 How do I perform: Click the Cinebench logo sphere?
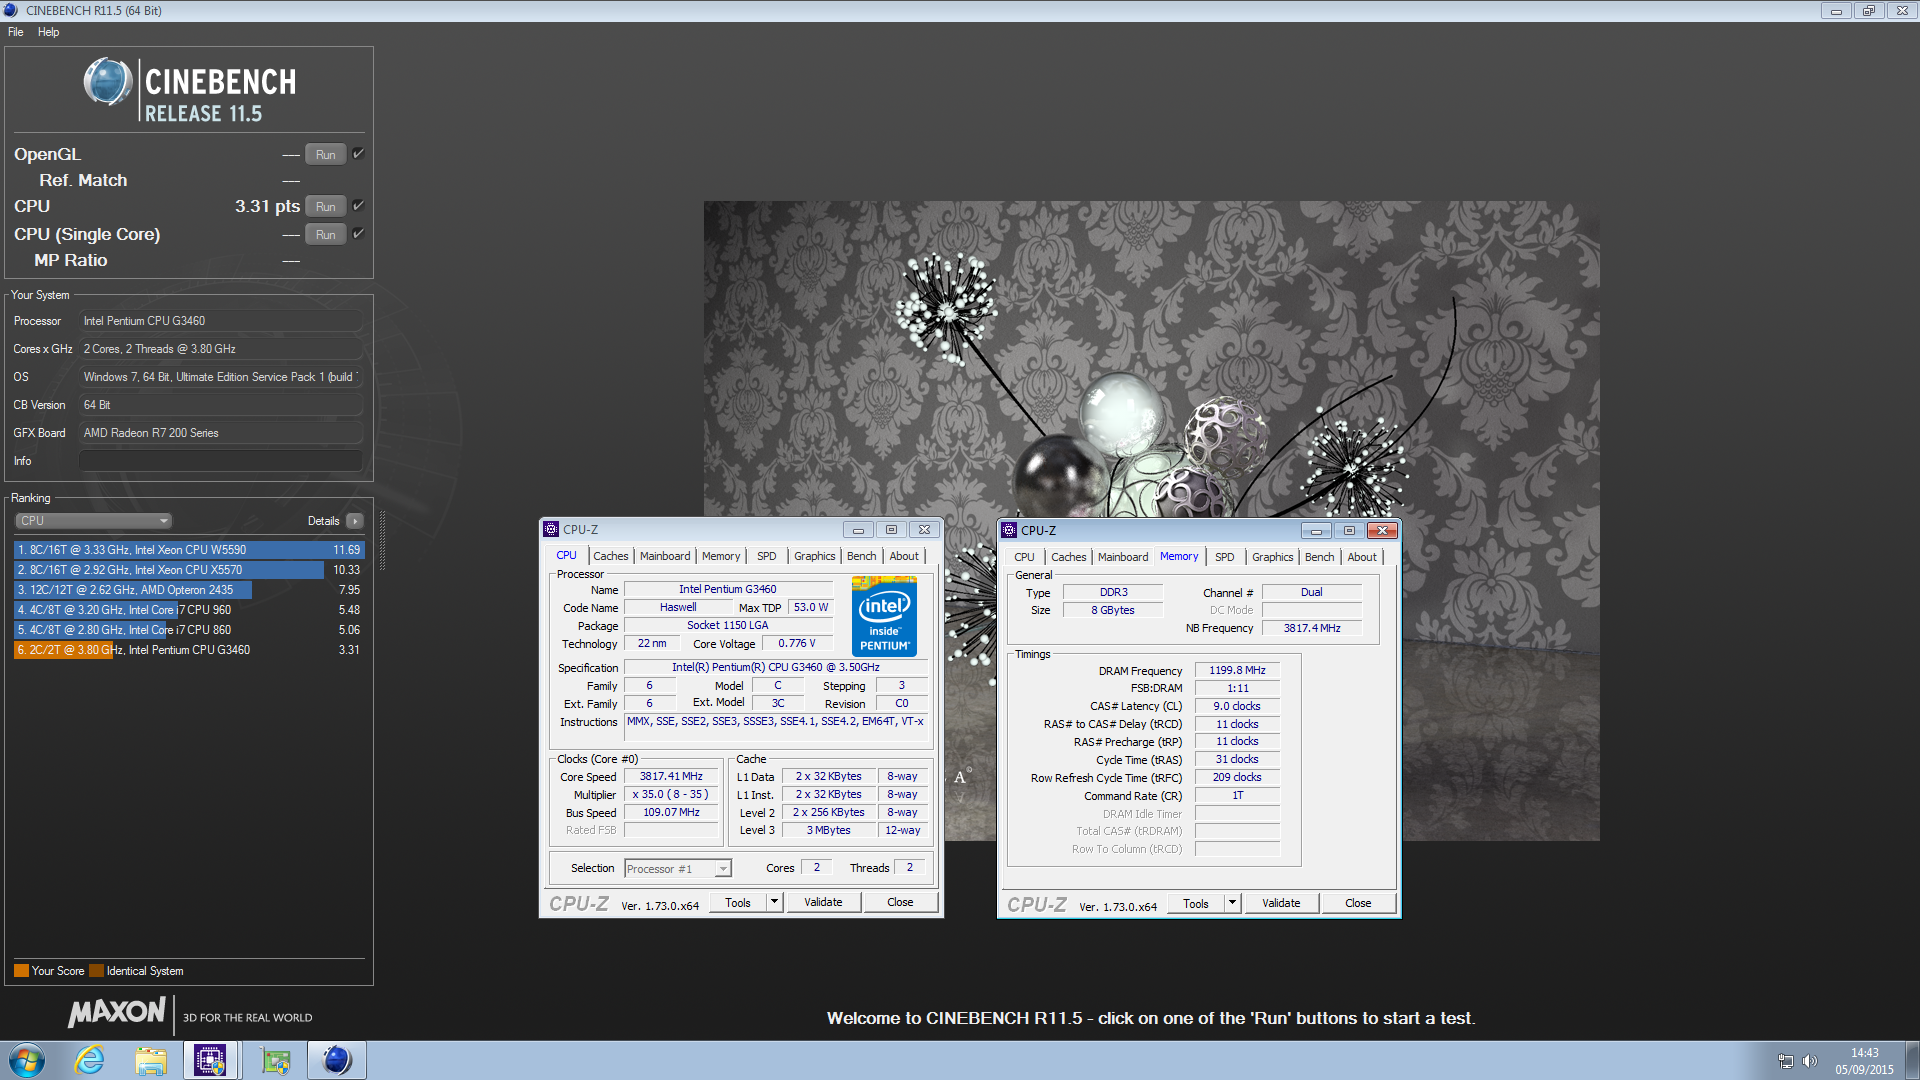pos(108,82)
